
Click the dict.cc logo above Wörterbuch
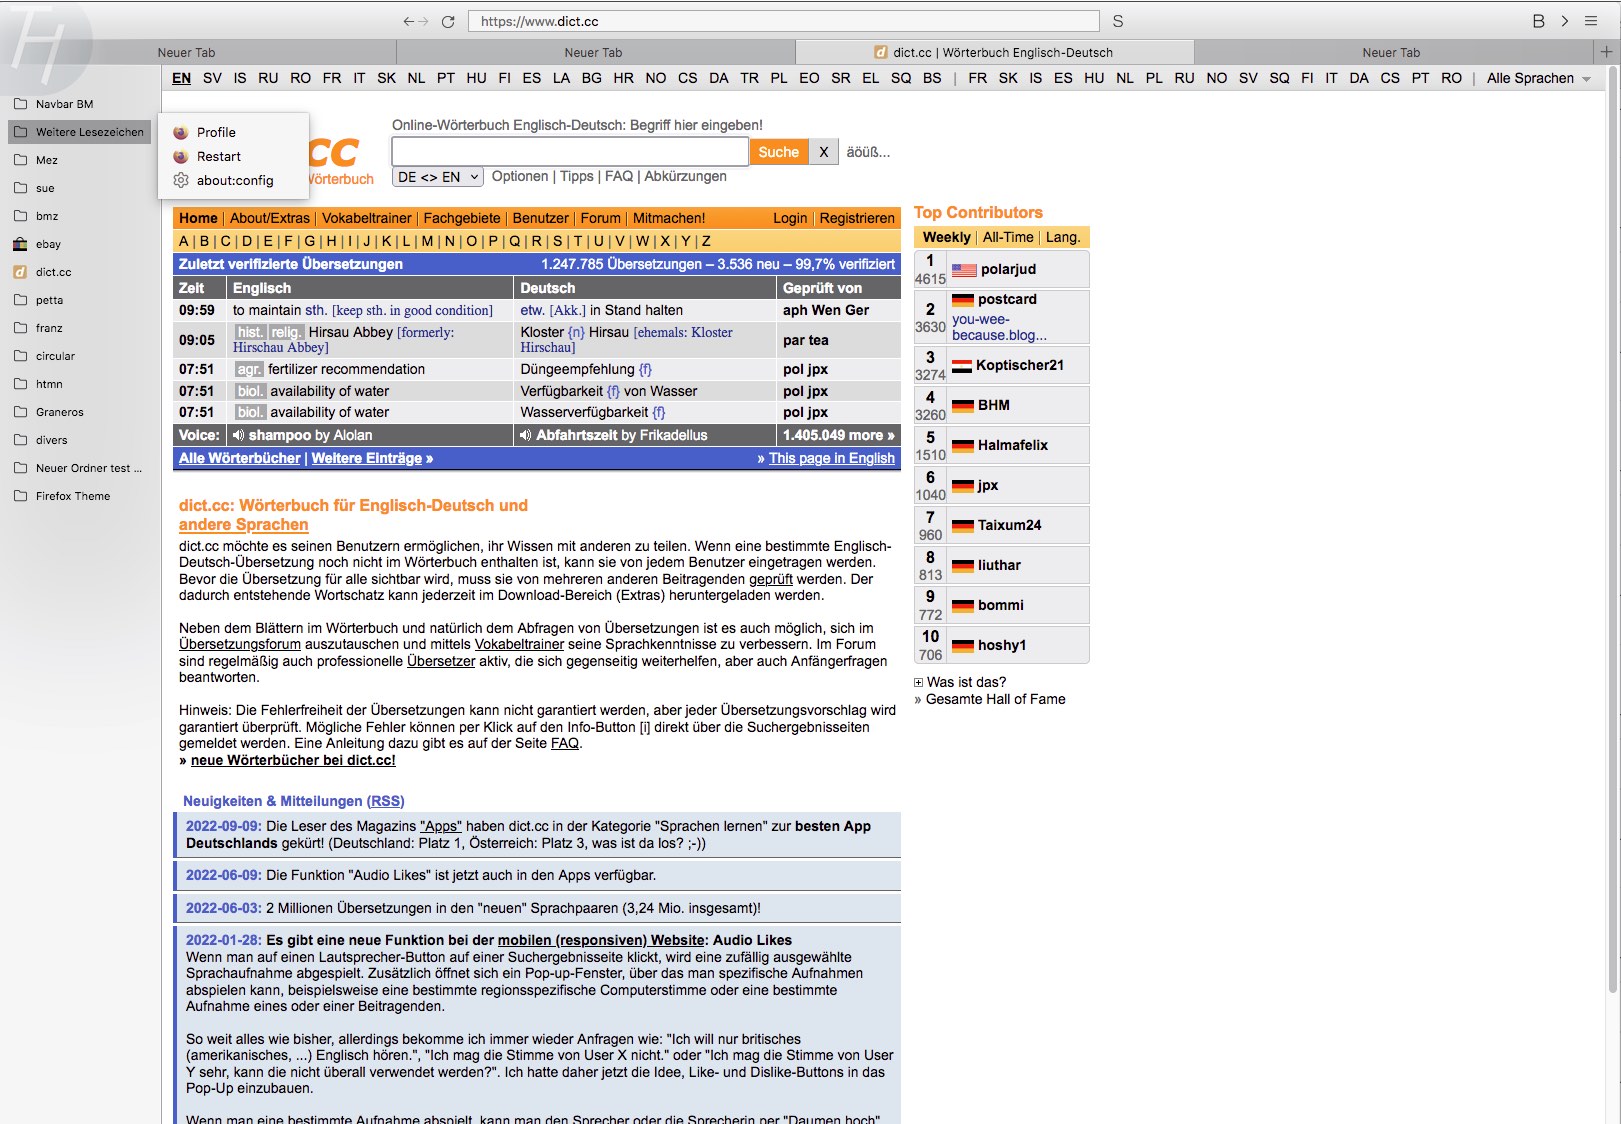(x=334, y=153)
